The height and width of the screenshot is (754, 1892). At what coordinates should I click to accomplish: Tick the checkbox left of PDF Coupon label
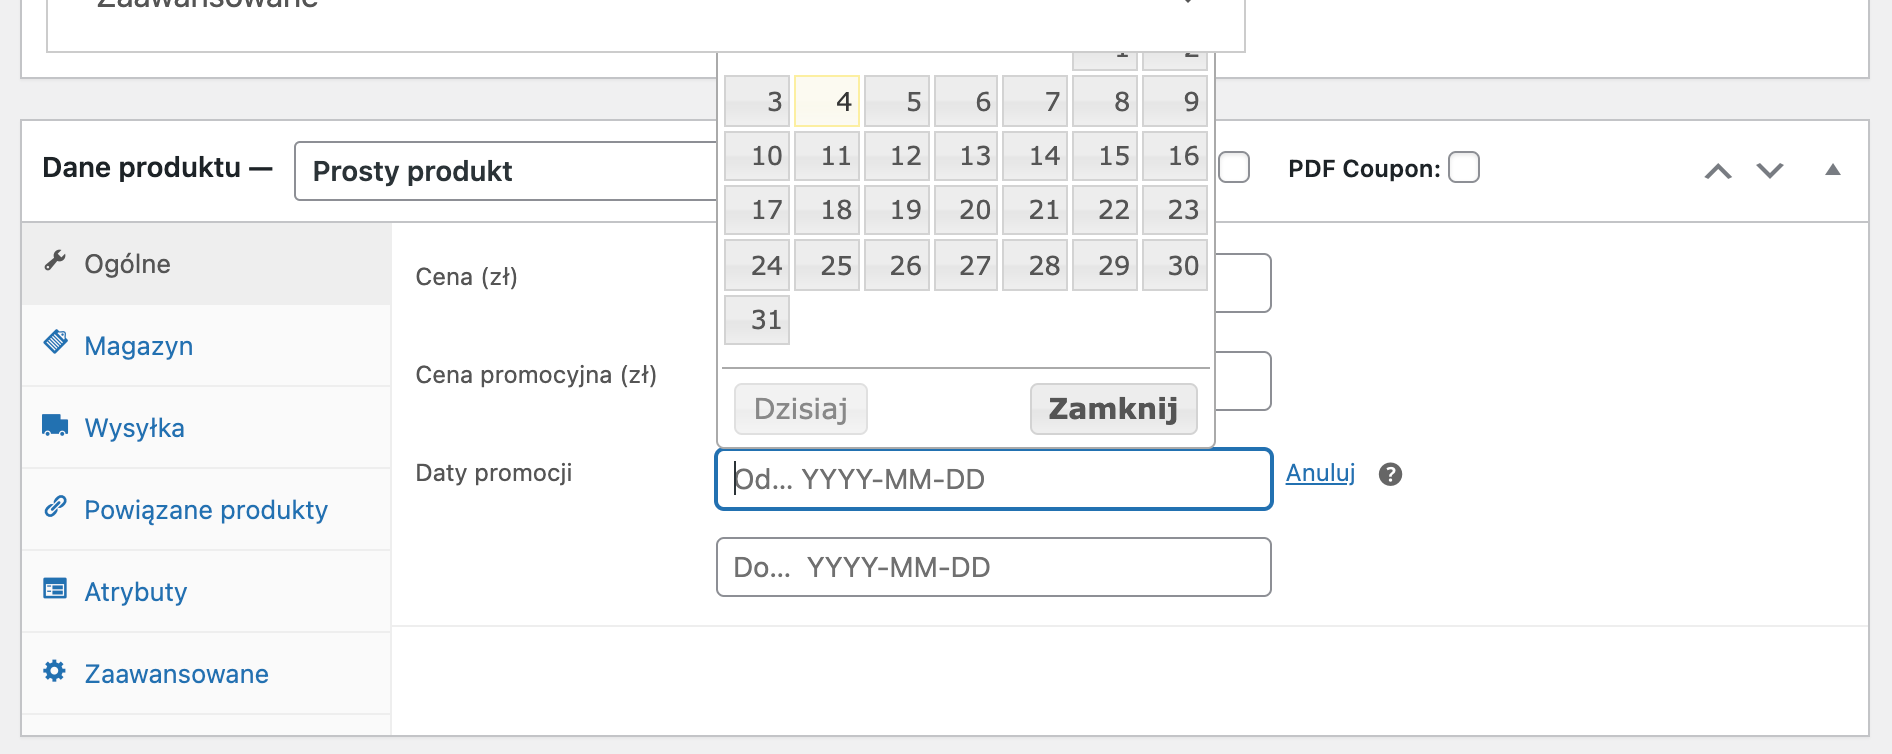[1234, 167]
